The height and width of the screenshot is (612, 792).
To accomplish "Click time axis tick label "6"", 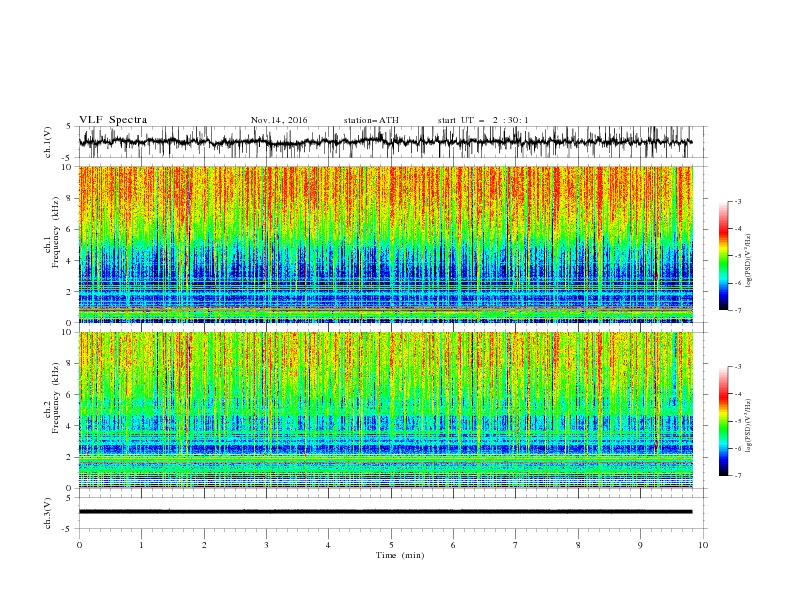I will tap(453, 545).
